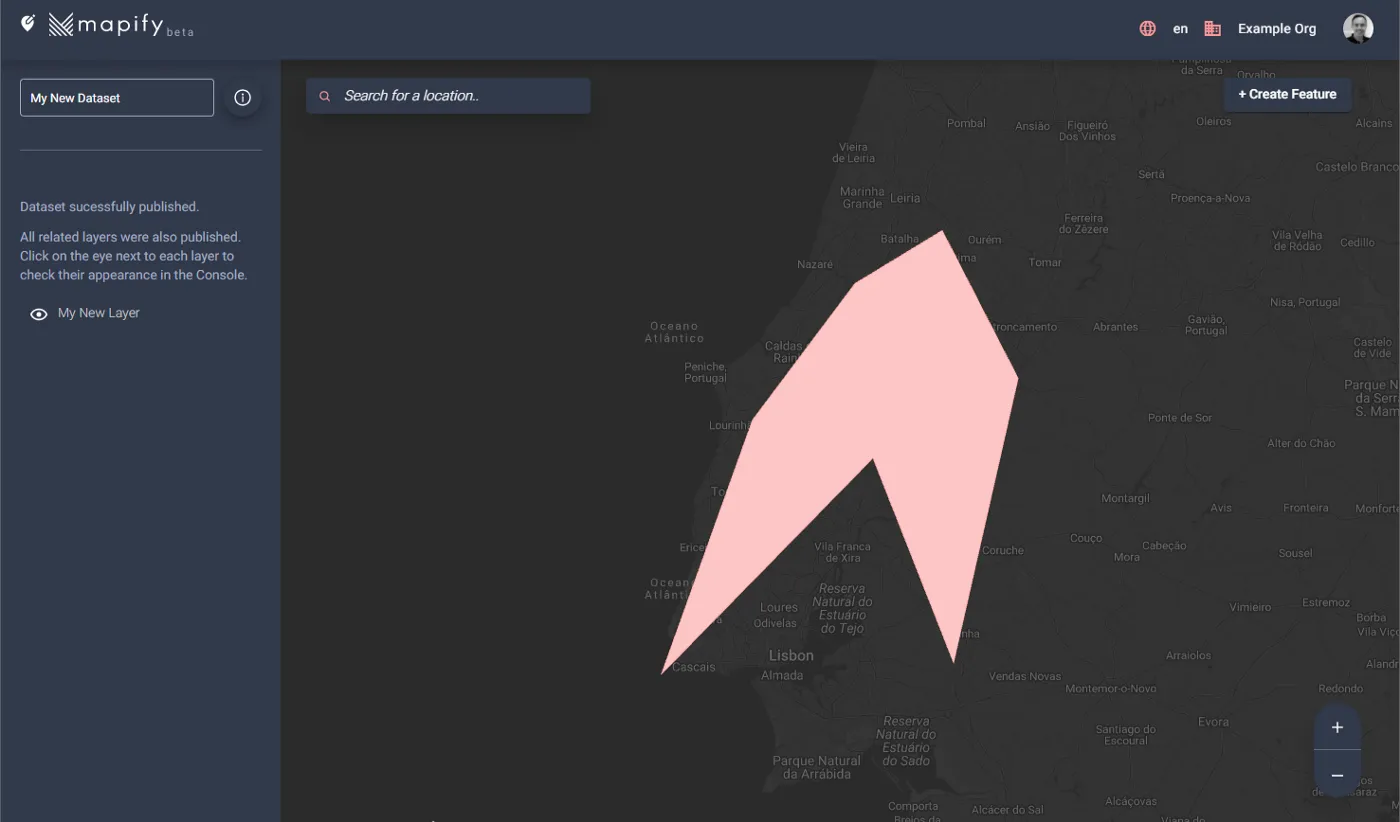The image size is (1400, 822).
Task: Click the Search for a location field
Action: [448, 96]
